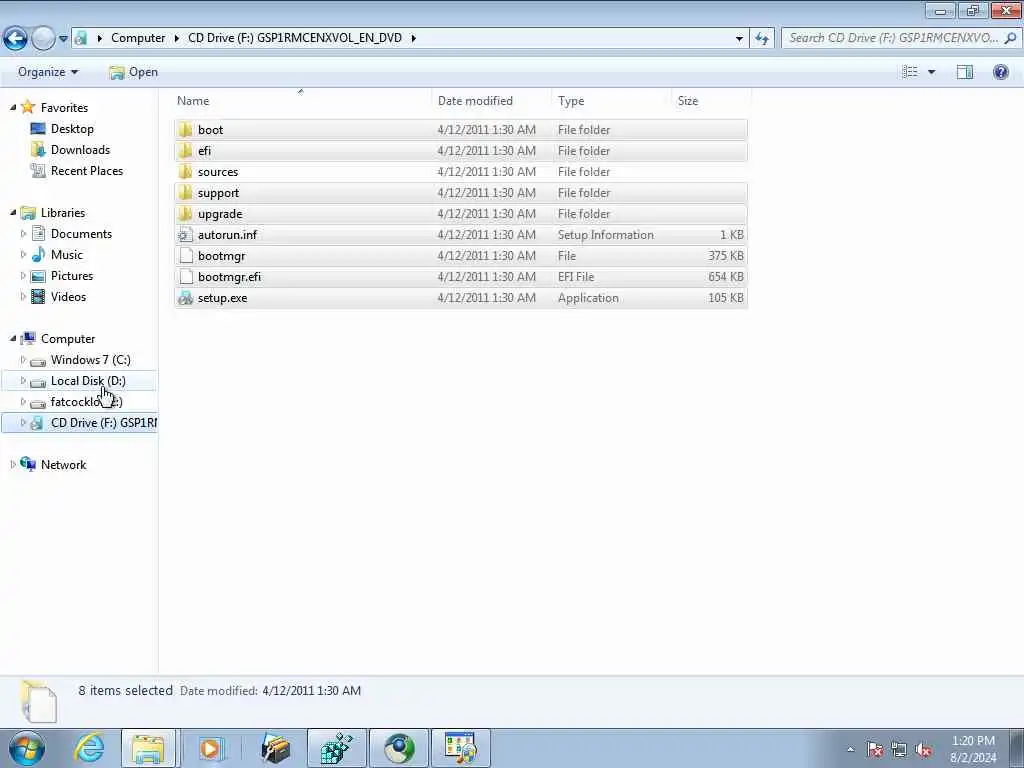The image size is (1024, 768).
Task: Open Downloads in Favorites
Action: click(80, 150)
